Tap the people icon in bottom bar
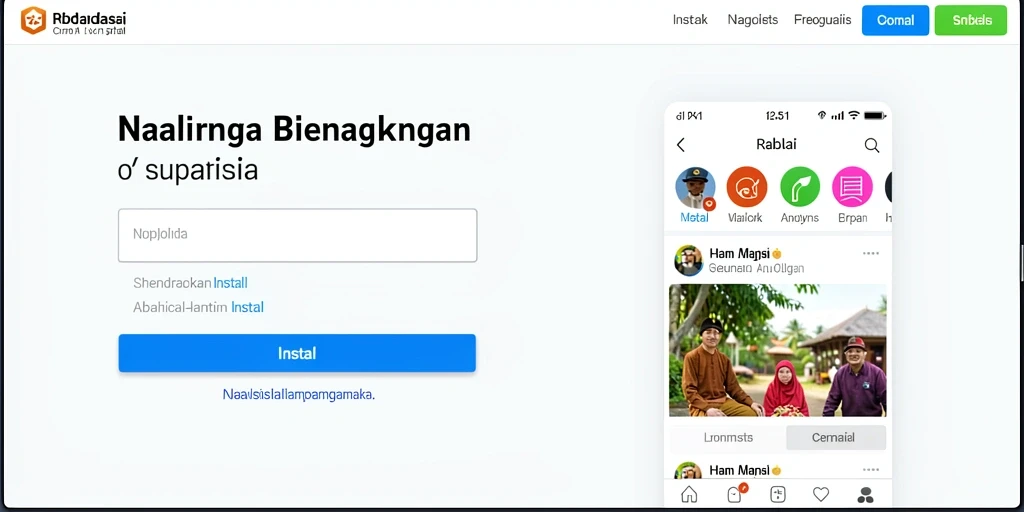 coord(866,495)
